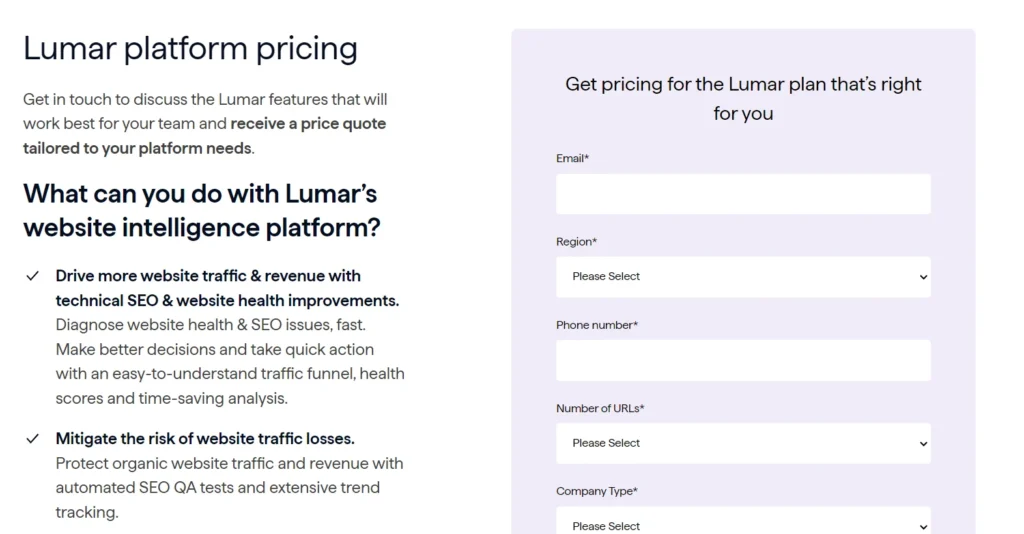
Task: Click the Phone number* field label
Action: (x=597, y=325)
